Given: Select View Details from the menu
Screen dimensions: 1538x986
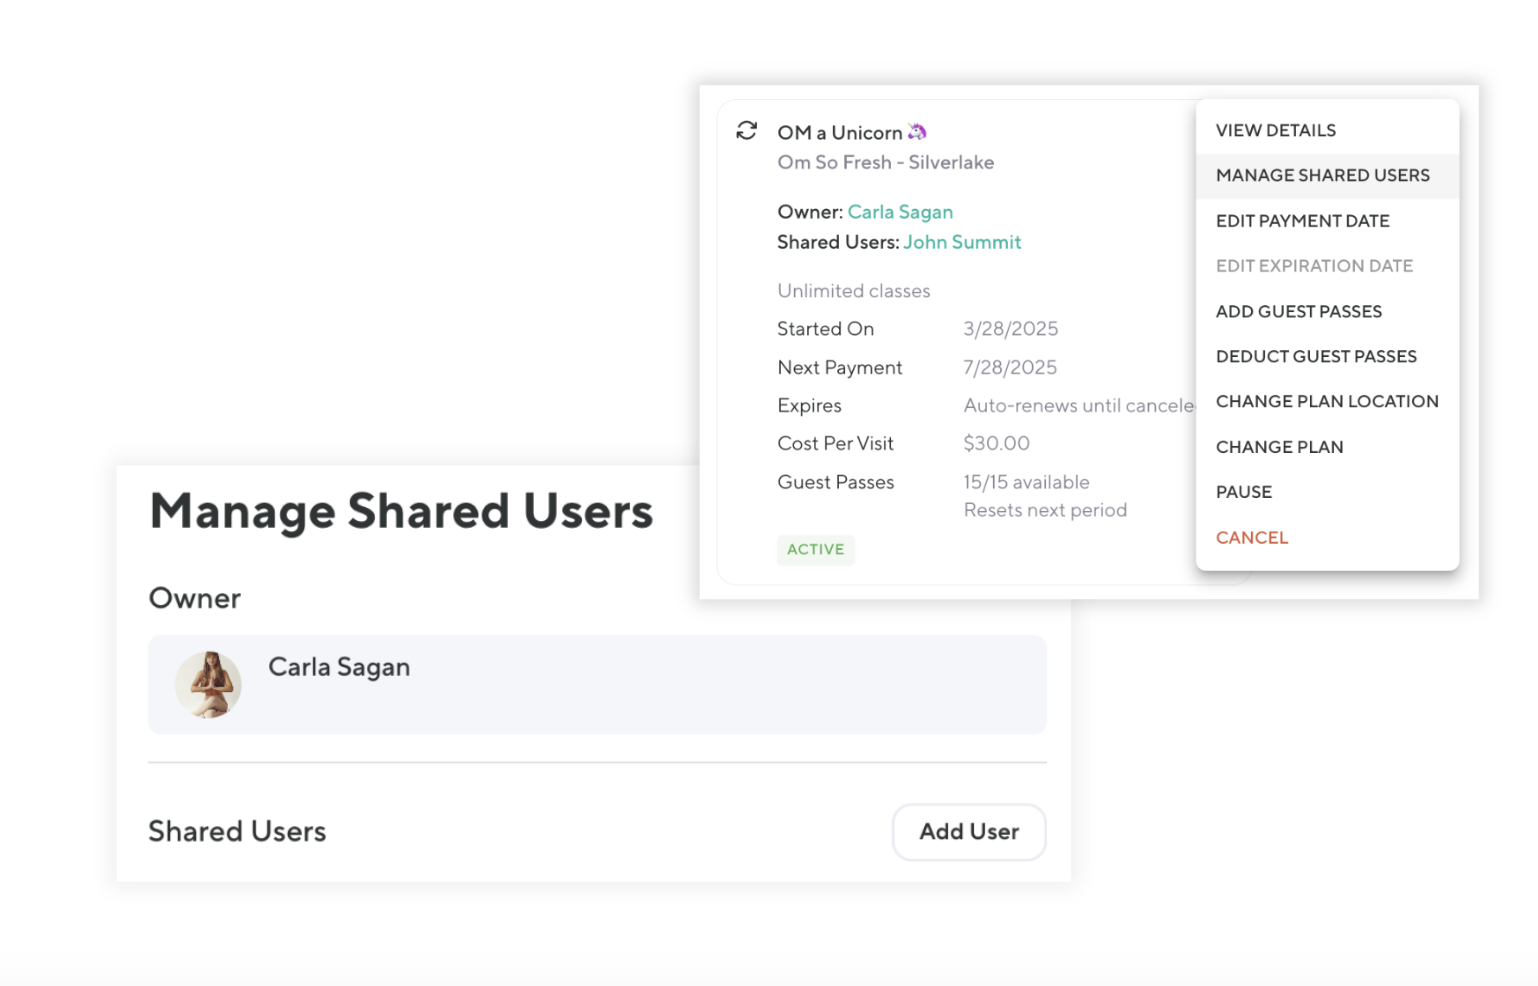Looking at the screenshot, I should pos(1275,130).
